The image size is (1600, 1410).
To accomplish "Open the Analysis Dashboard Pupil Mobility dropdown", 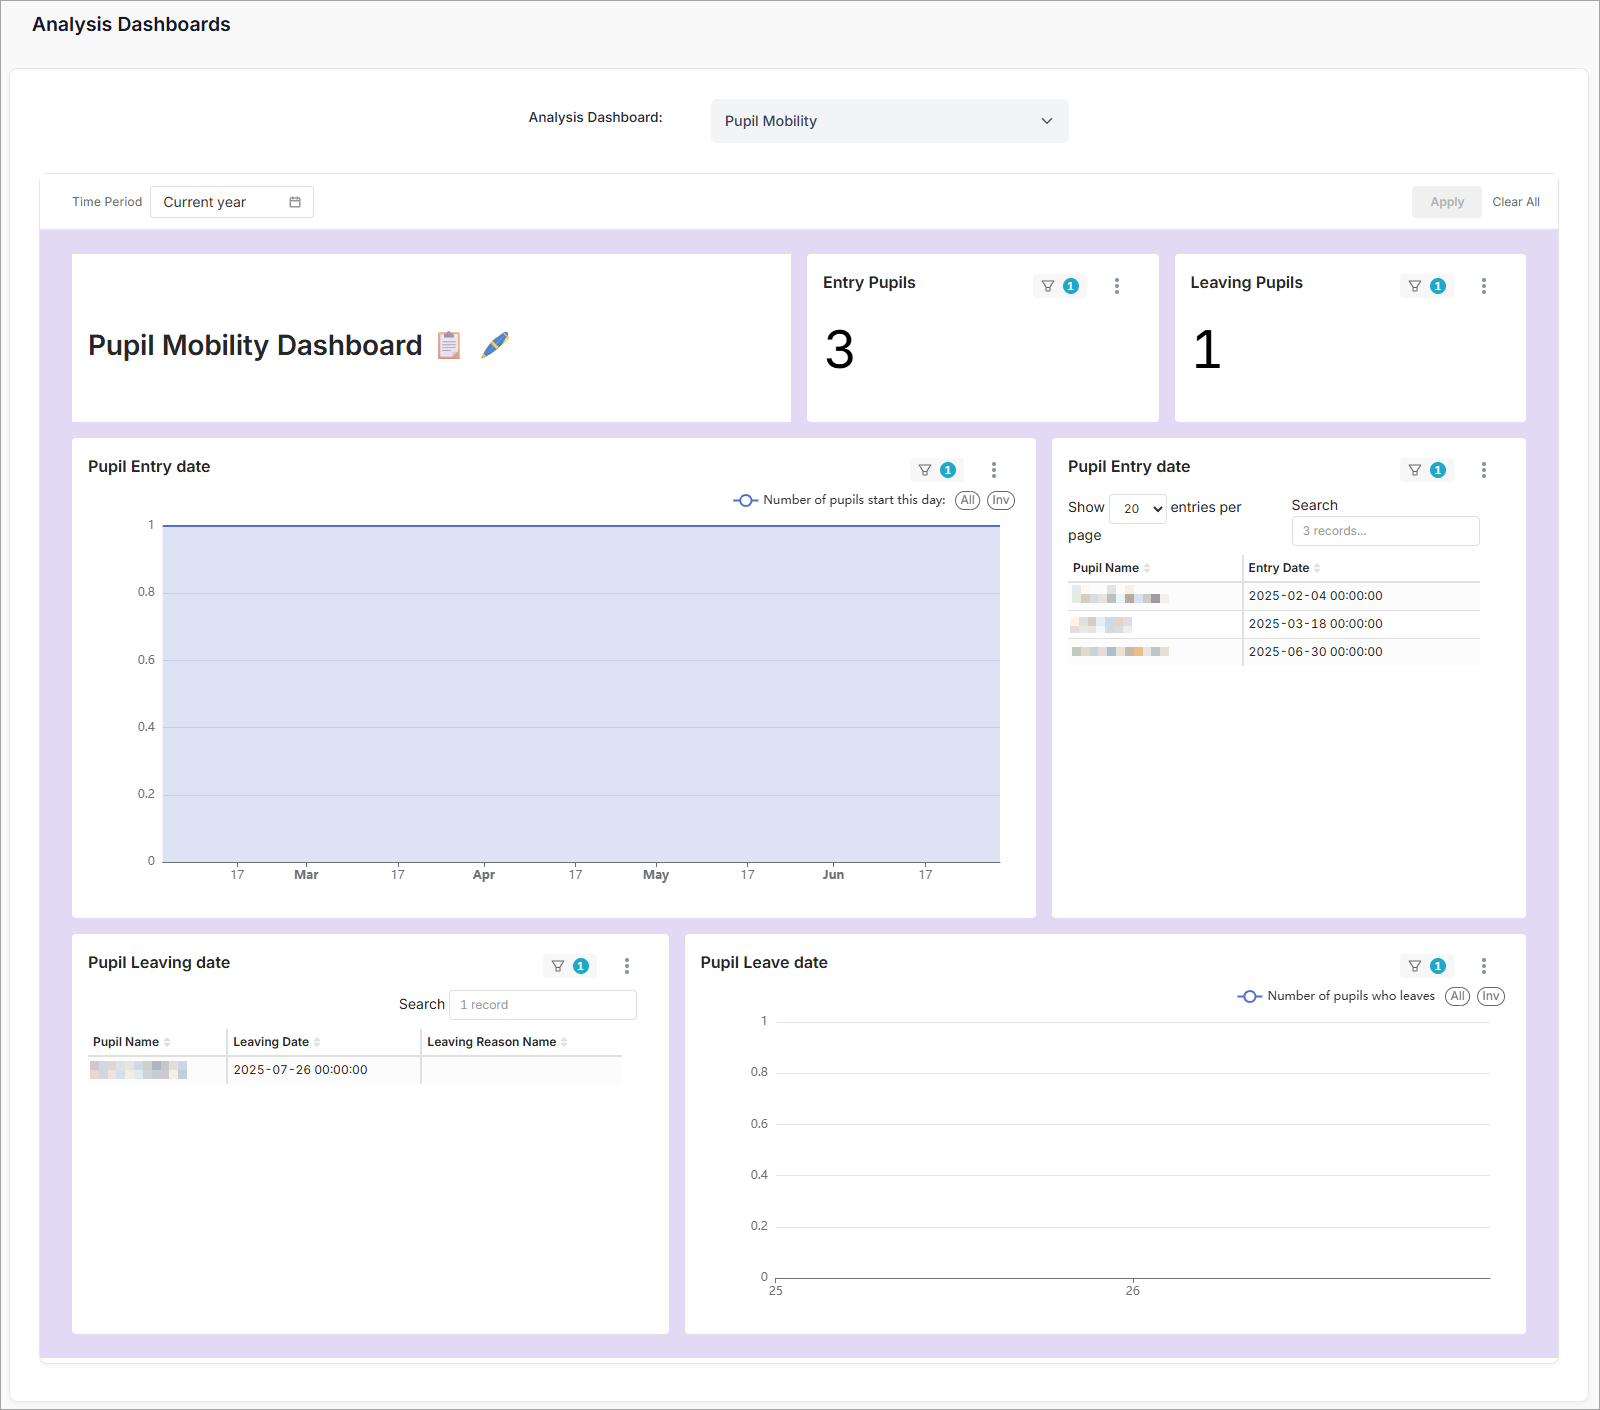I will pos(889,121).
